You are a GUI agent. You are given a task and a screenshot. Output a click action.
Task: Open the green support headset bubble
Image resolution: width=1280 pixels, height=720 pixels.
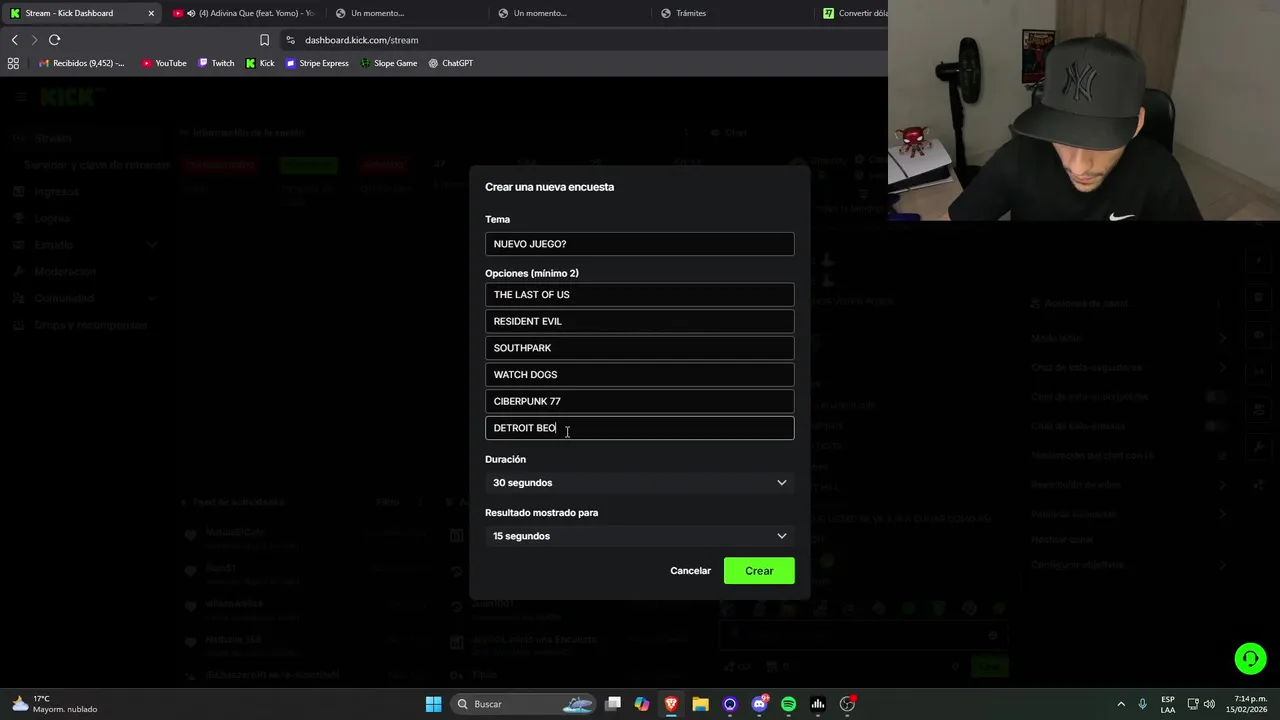pyautogui.click(x=1250, y=658)
